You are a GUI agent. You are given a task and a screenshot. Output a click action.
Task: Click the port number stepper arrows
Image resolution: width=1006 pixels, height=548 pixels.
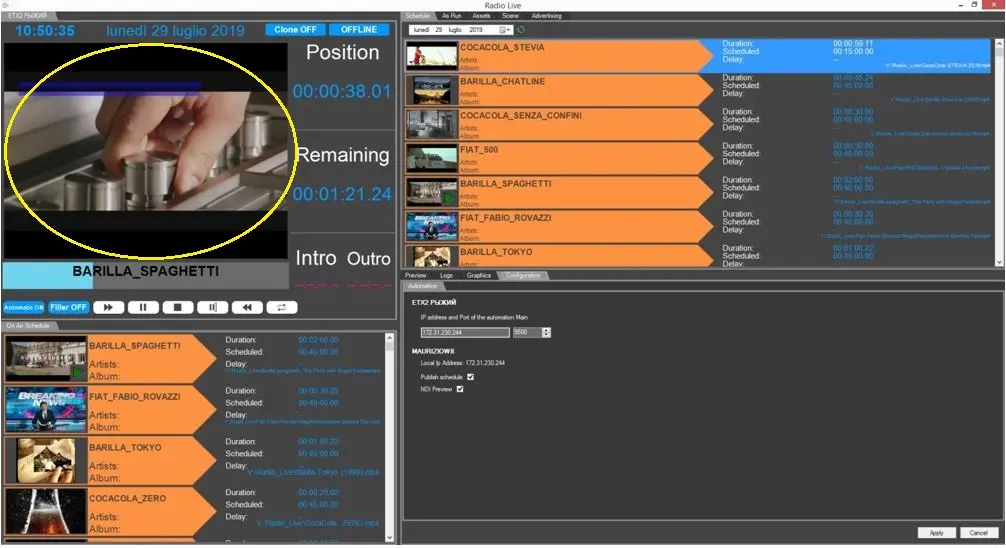(546, 332)
